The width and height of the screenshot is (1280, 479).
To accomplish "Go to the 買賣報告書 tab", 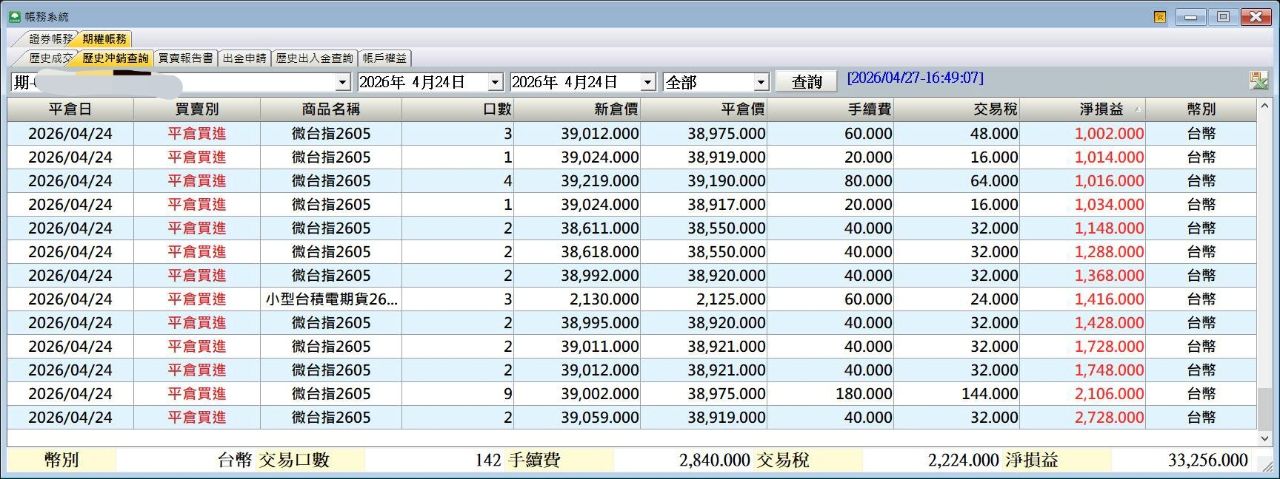I will click(186, 58).
